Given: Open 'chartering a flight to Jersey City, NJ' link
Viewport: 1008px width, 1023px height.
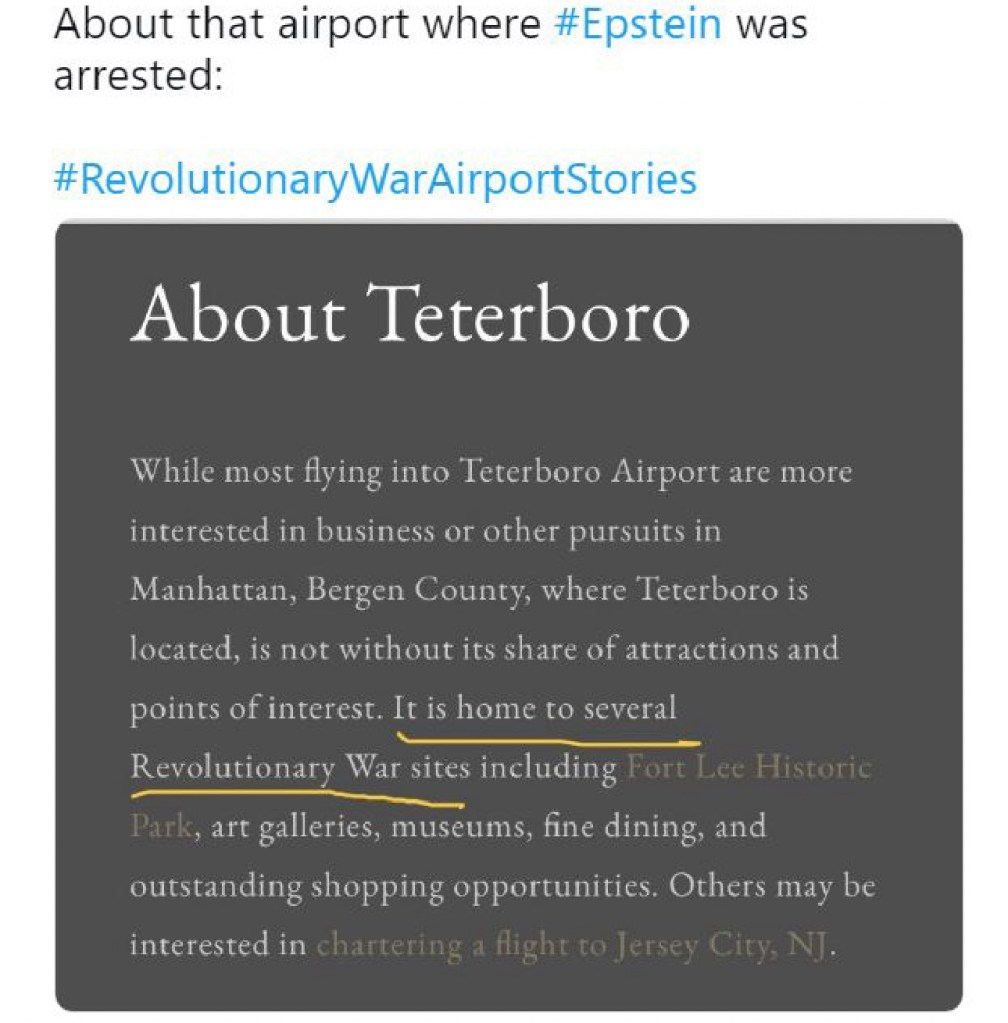Looking at the screenshot, I should point(574,945).
